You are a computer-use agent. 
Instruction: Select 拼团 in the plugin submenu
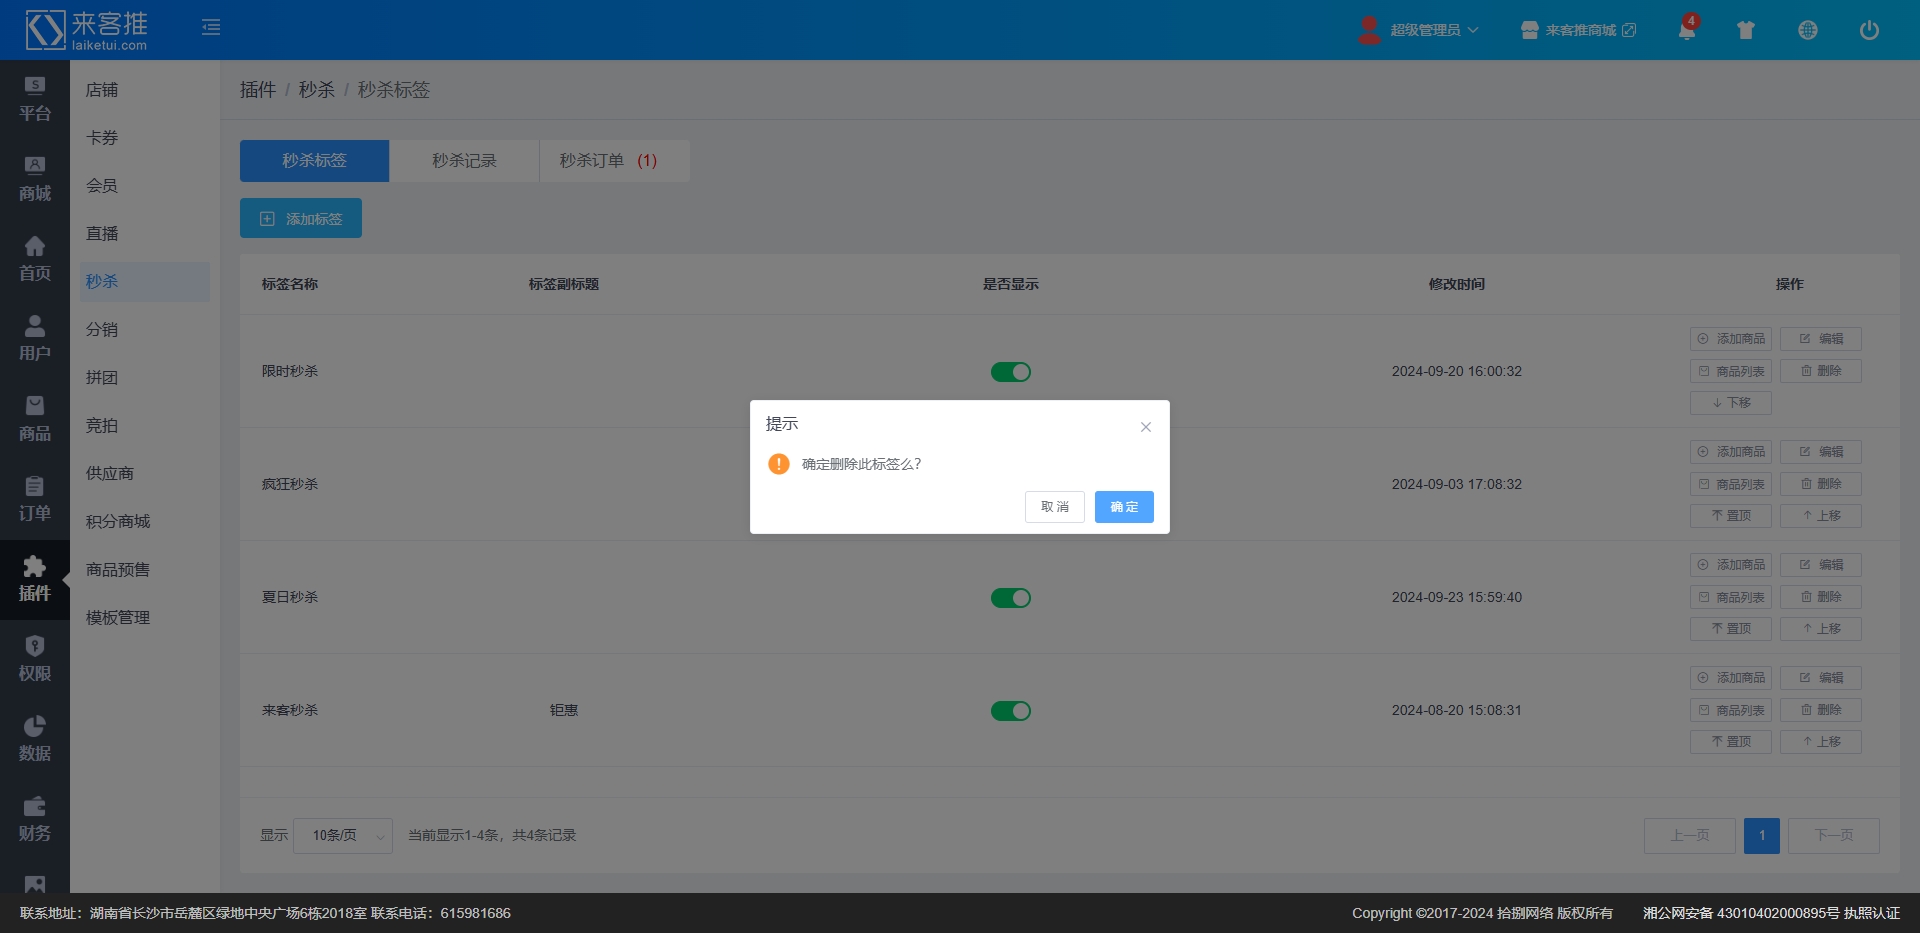[102, 378]
